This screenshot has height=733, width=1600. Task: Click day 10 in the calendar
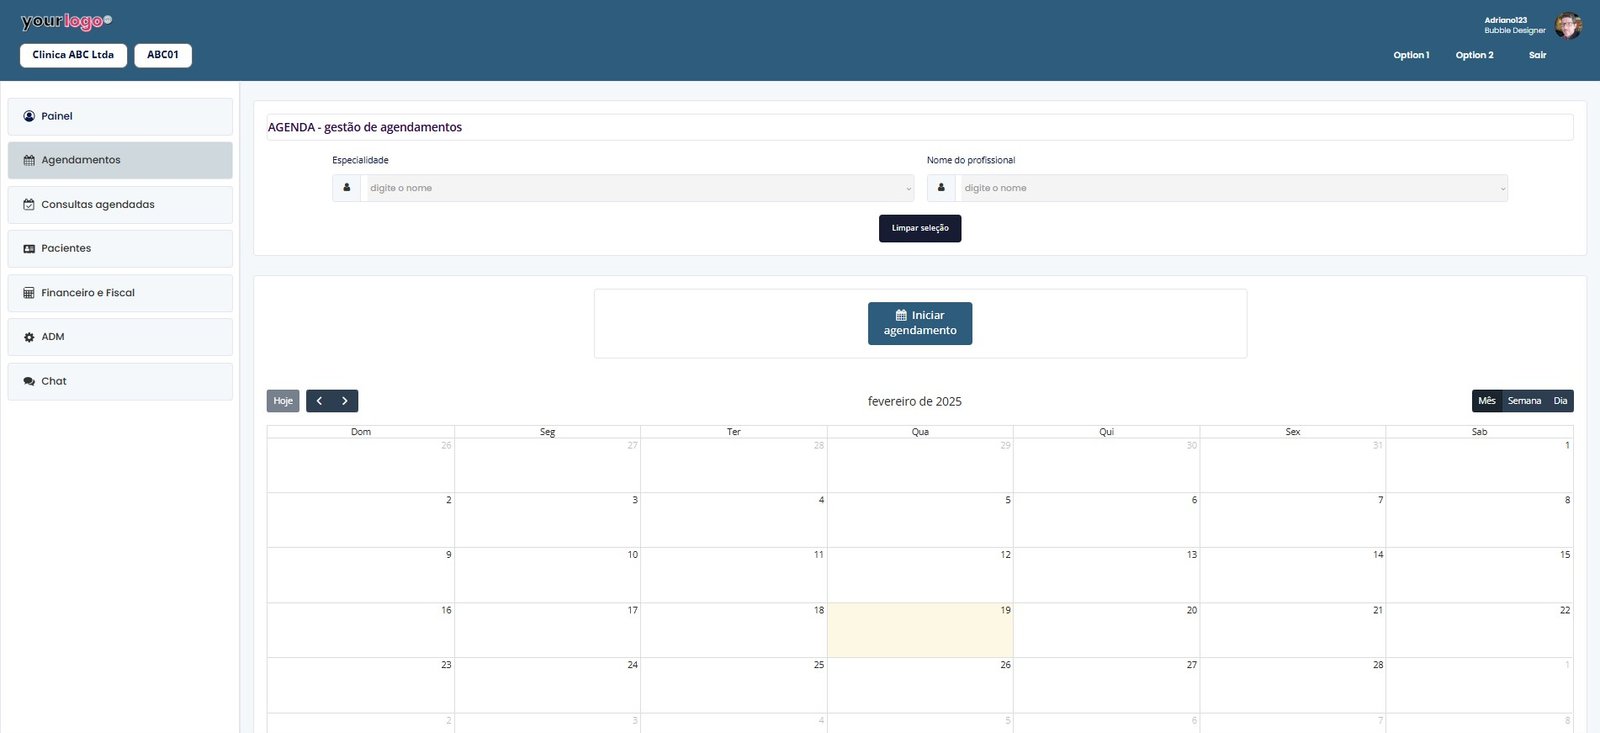(x=547, y=575)
